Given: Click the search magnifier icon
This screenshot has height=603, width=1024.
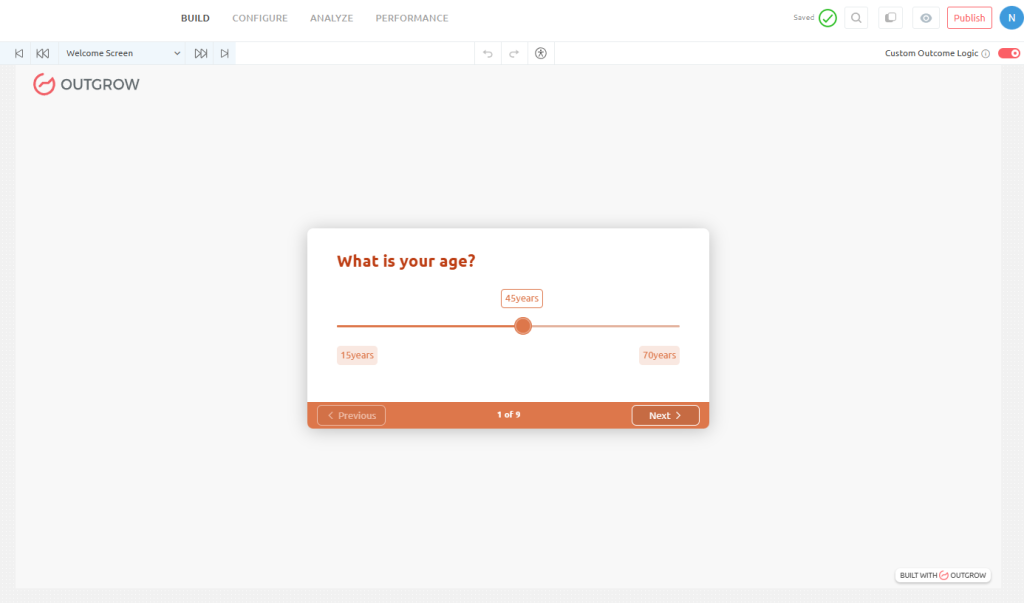Looking at the screenshot, I should [x=856, y=18].
